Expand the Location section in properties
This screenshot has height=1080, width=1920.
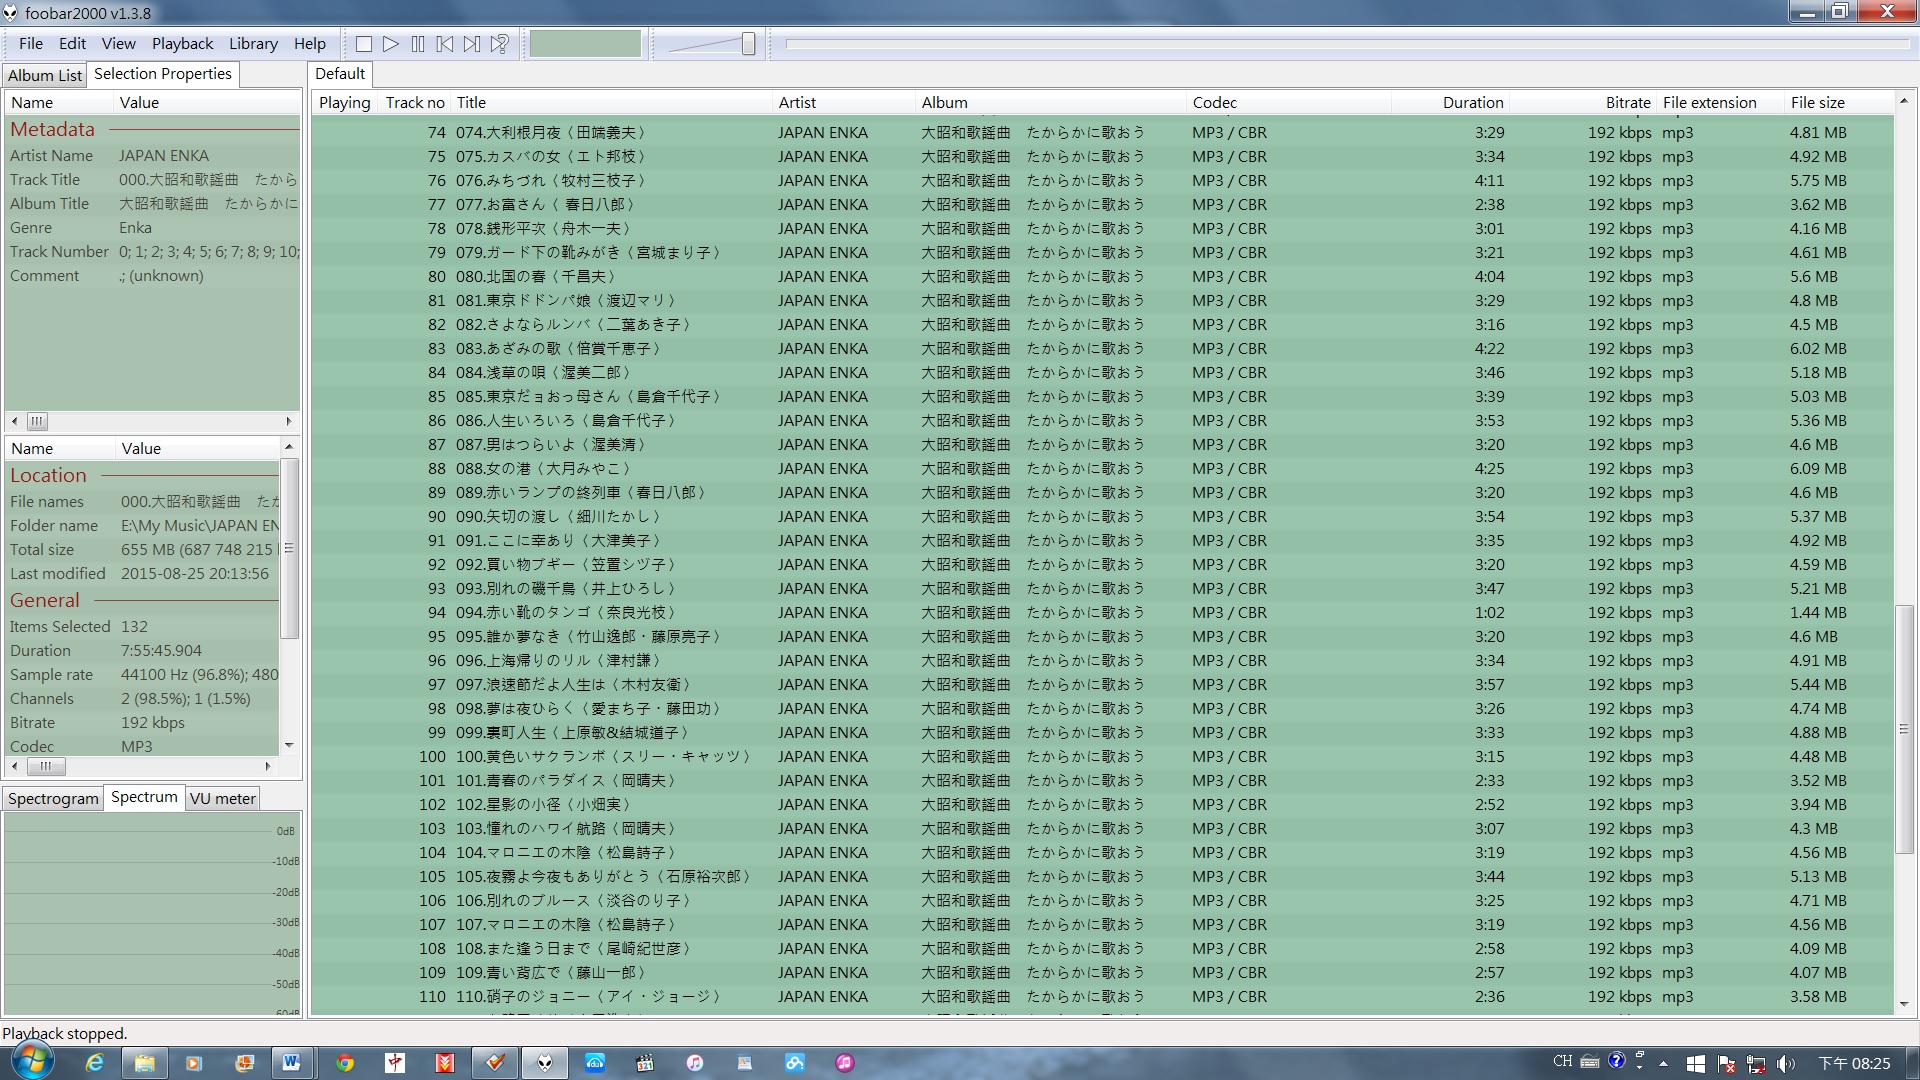point(47,475)
